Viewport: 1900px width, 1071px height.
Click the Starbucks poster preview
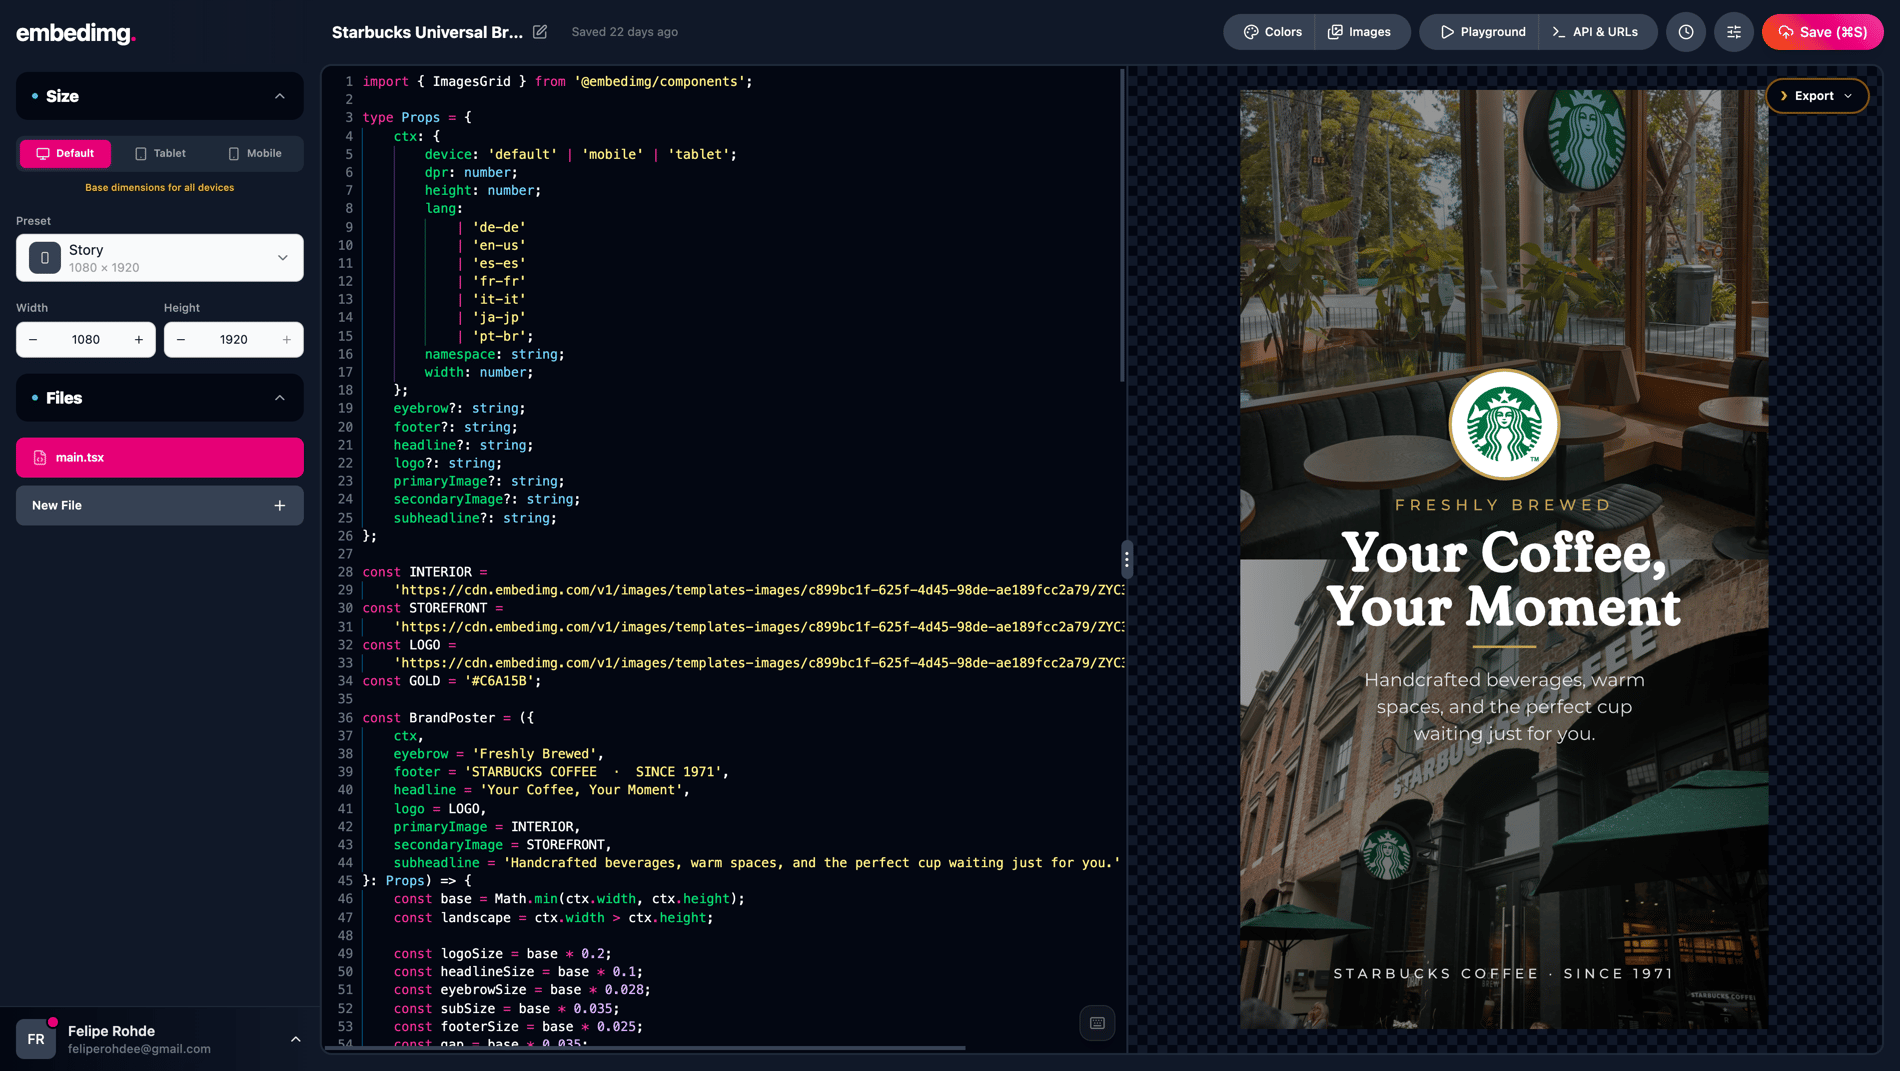1504,559
